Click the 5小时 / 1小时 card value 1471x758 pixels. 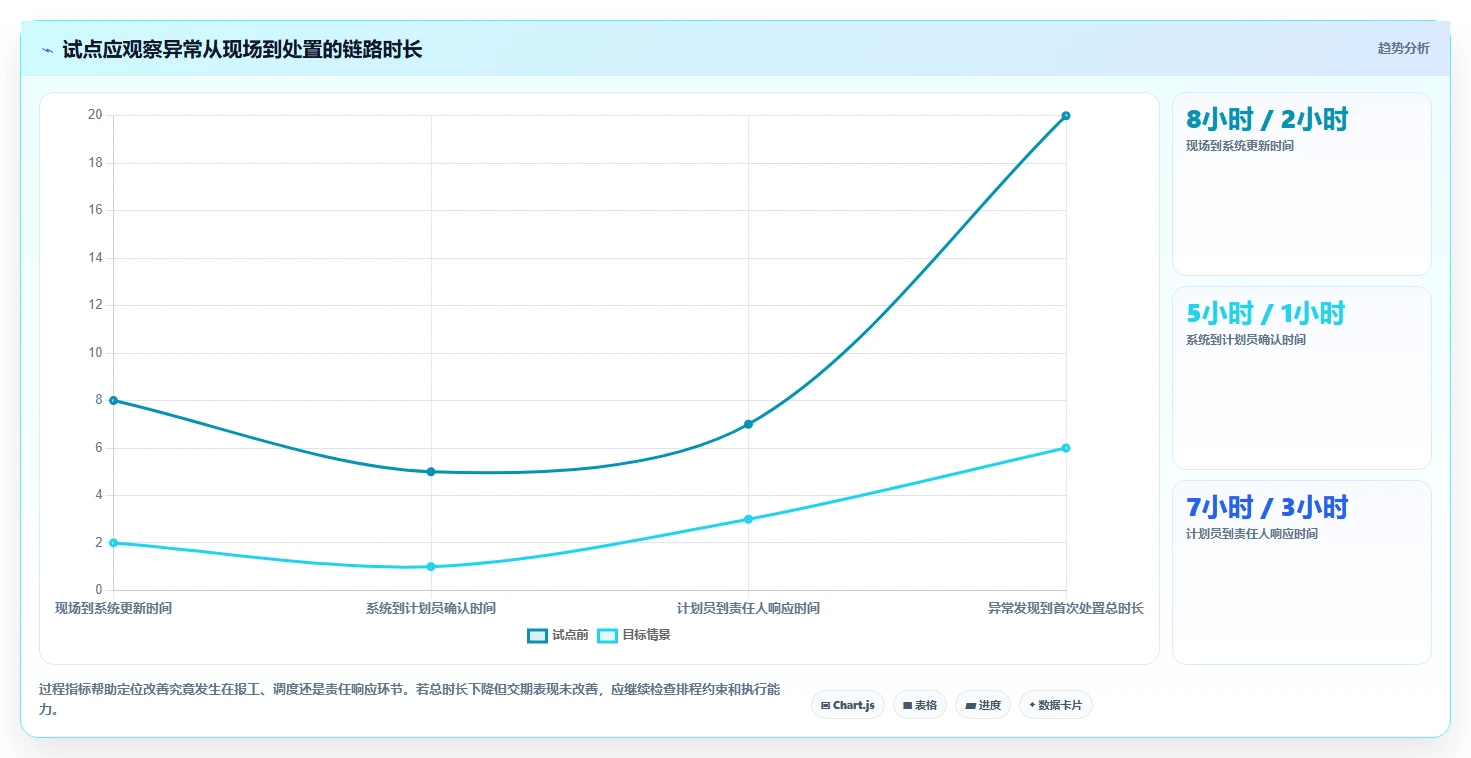(1266, 313)
